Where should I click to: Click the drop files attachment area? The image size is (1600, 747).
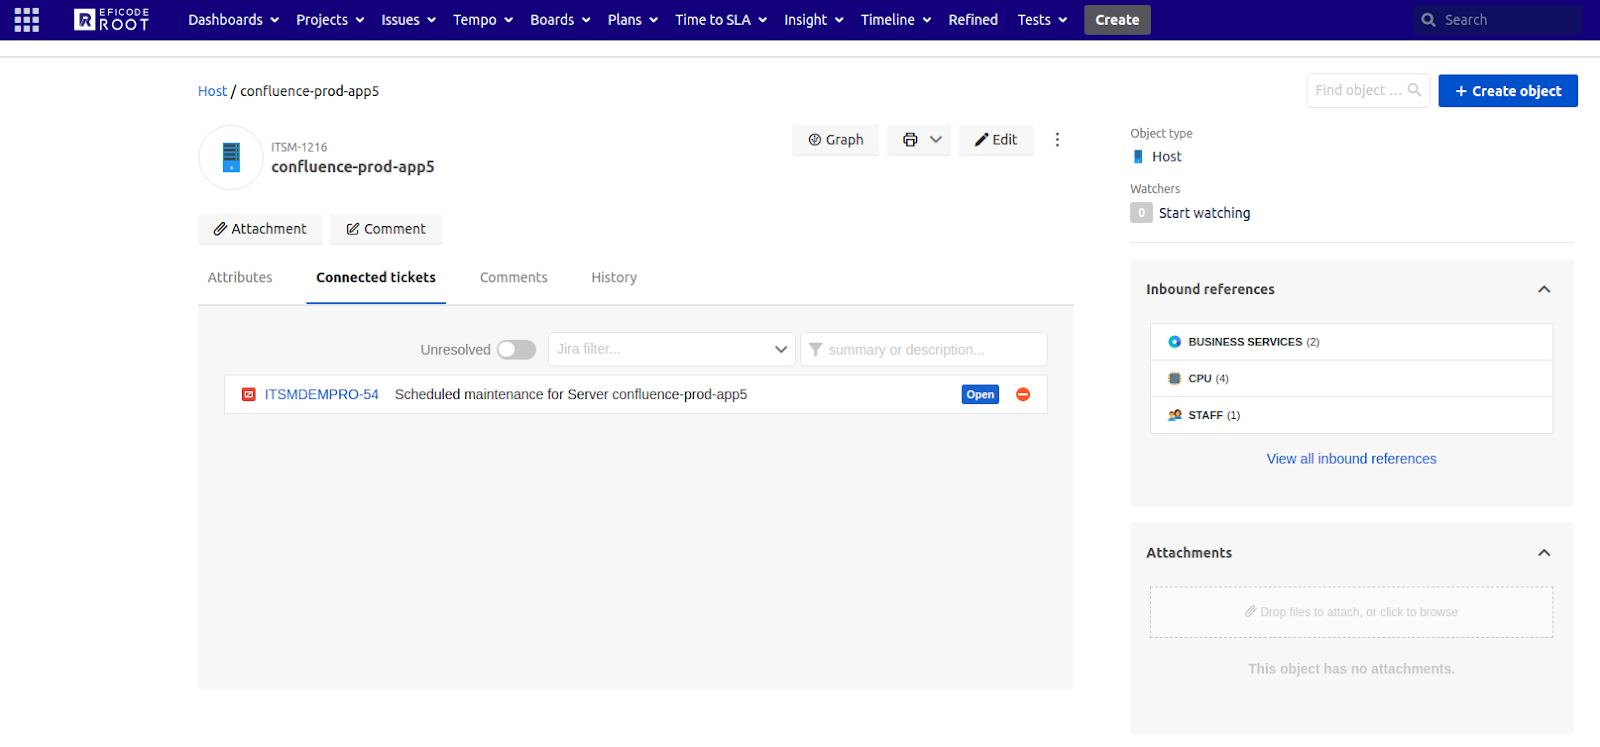(x=1351, y=612)
